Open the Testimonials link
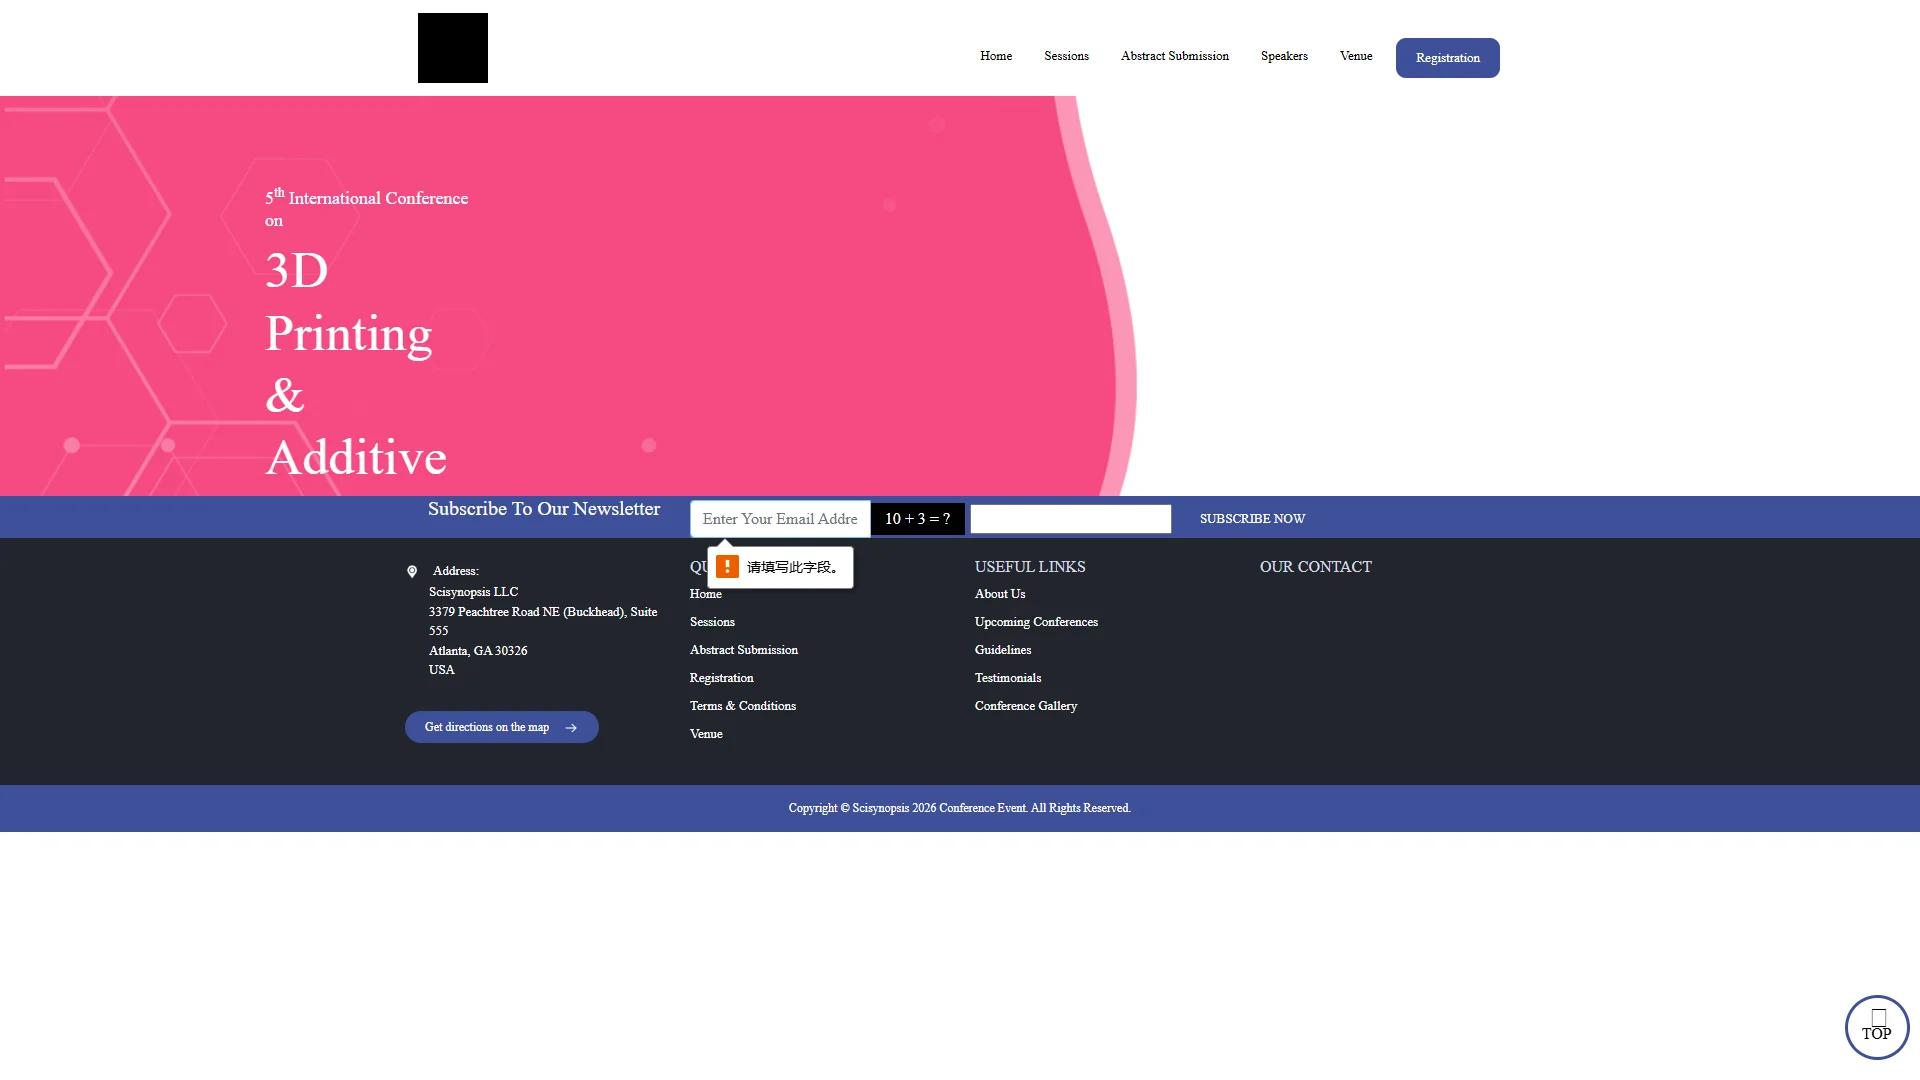 tap(1008, 678)
